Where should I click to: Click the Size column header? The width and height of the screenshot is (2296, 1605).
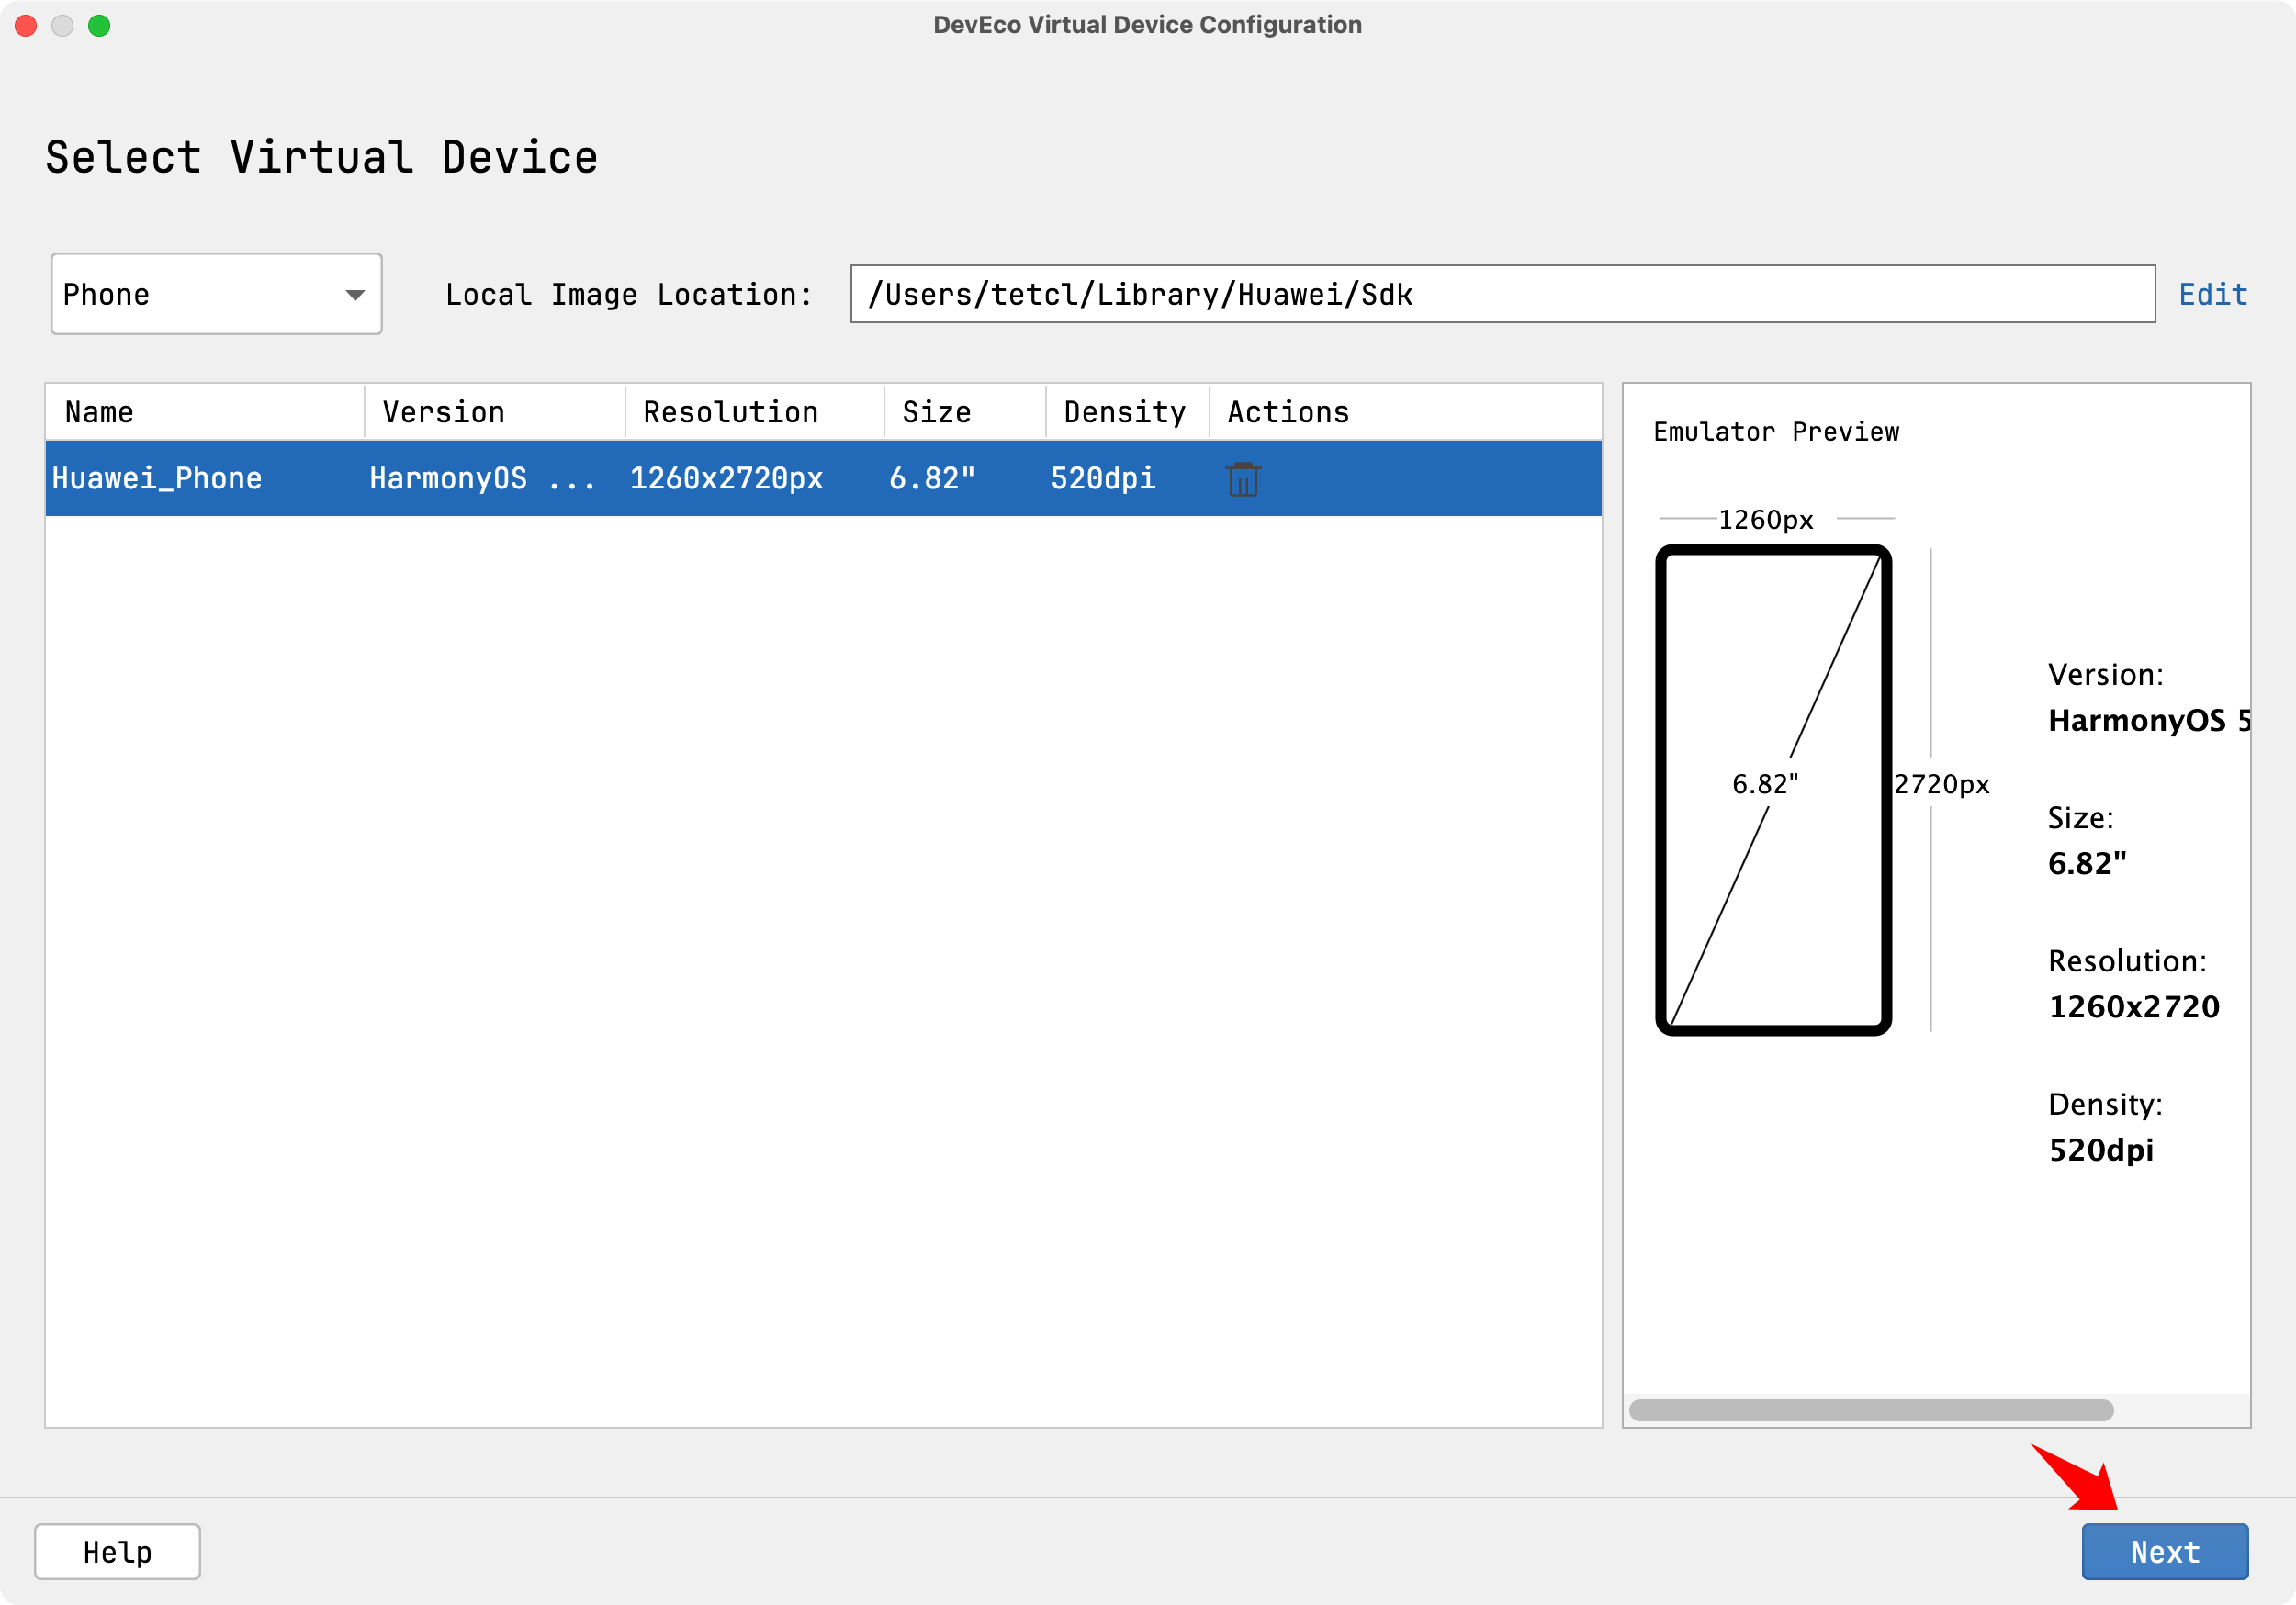click(936, 412)
